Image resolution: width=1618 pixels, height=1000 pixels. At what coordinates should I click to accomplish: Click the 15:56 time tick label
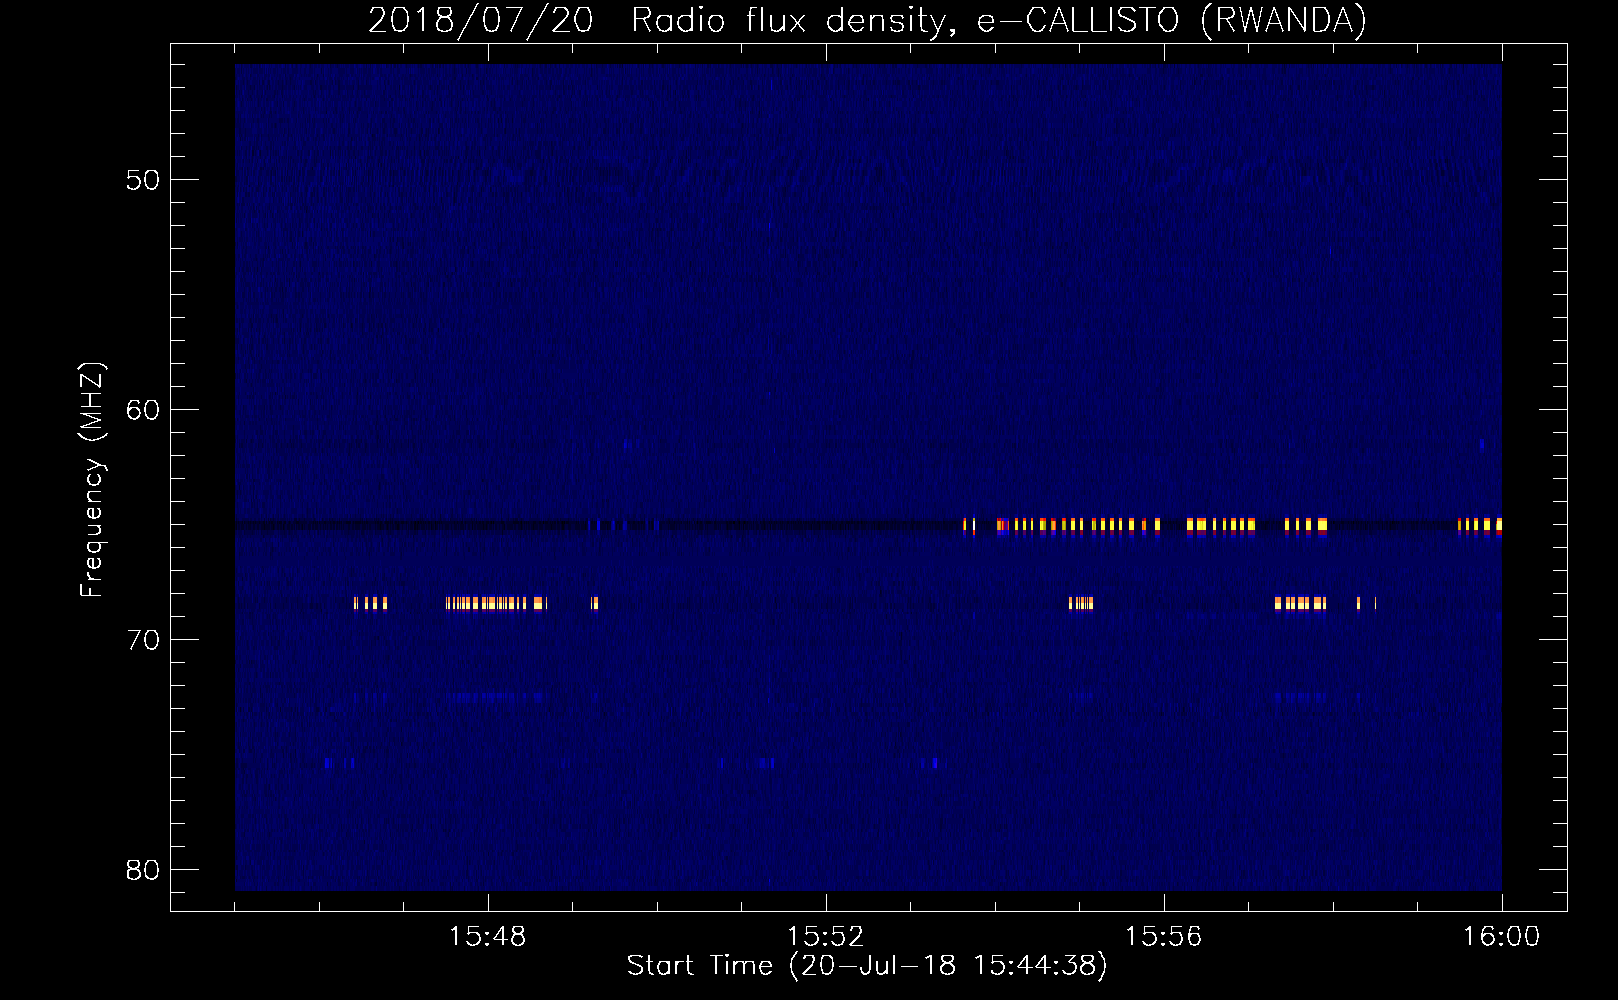tap(1164, 937)
